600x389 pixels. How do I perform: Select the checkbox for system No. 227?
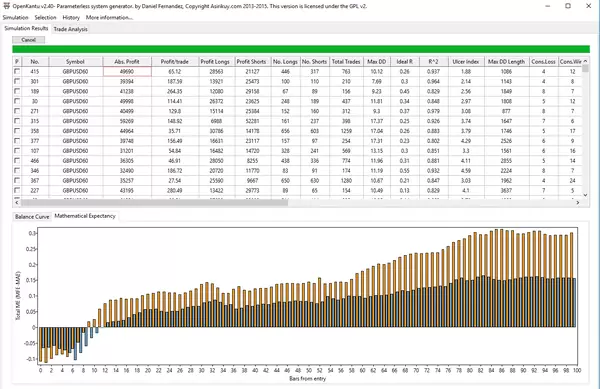[x=17, y=190]
